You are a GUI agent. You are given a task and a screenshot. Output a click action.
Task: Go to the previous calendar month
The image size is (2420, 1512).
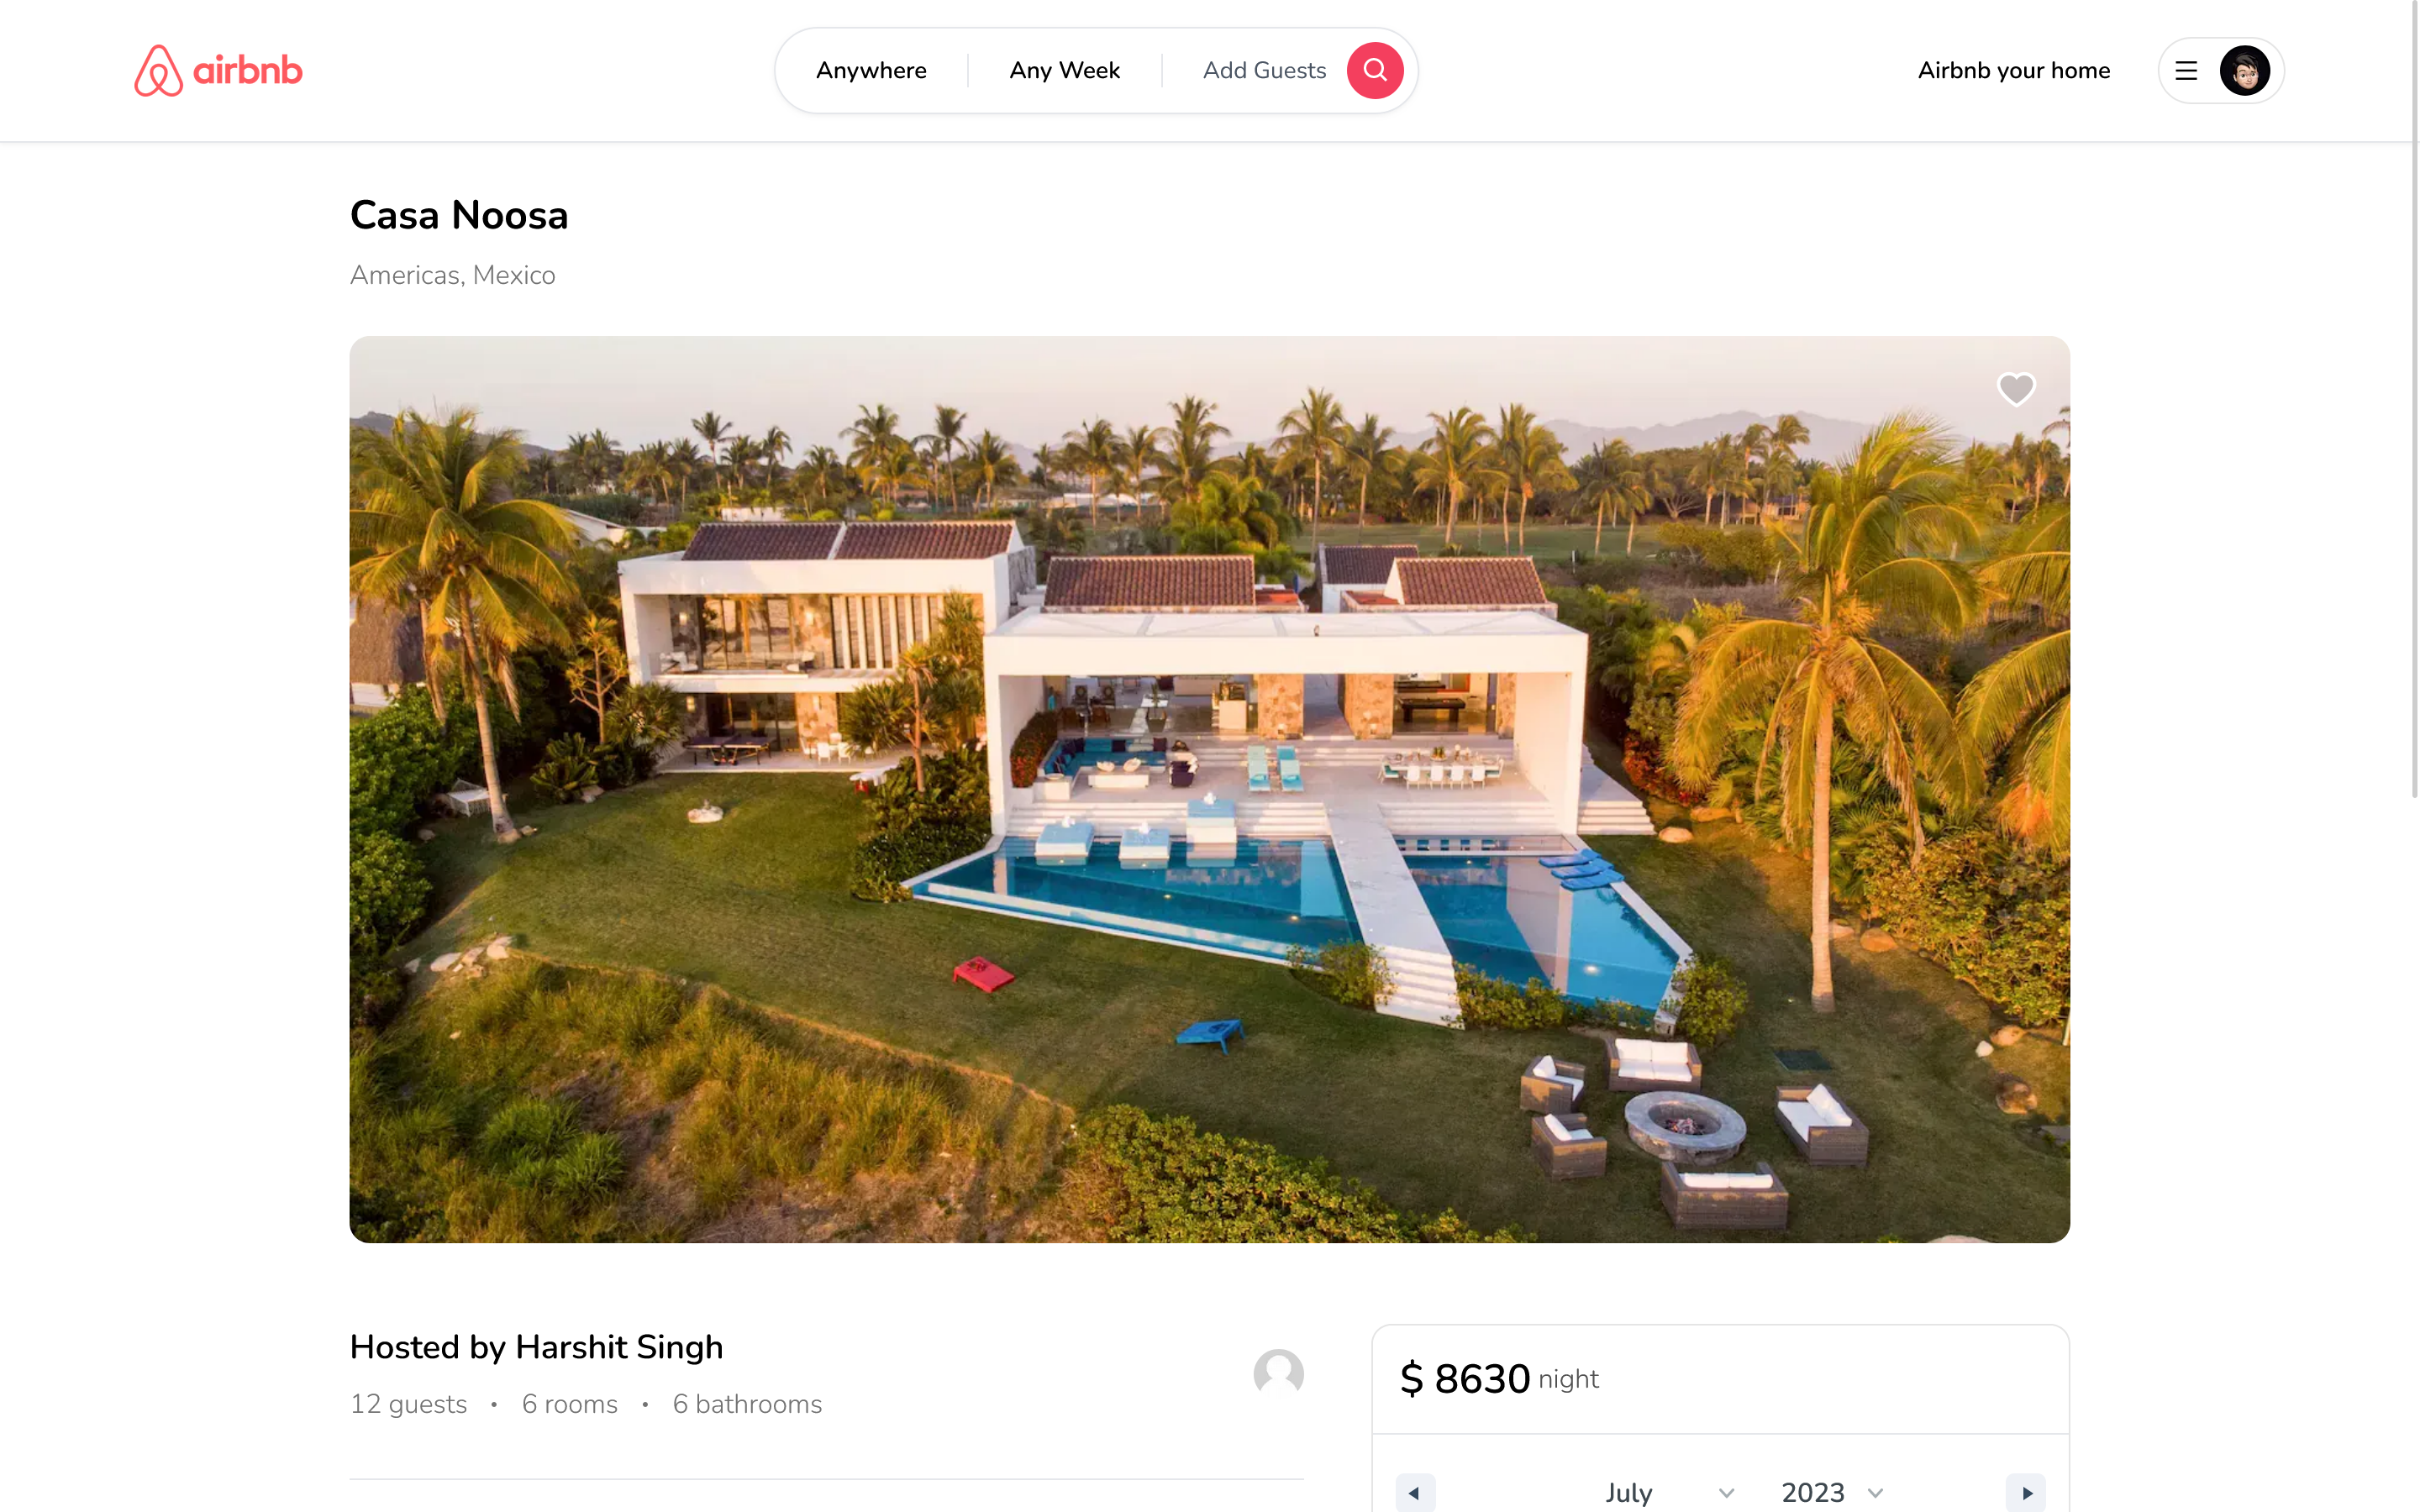coord(1415,1493)
